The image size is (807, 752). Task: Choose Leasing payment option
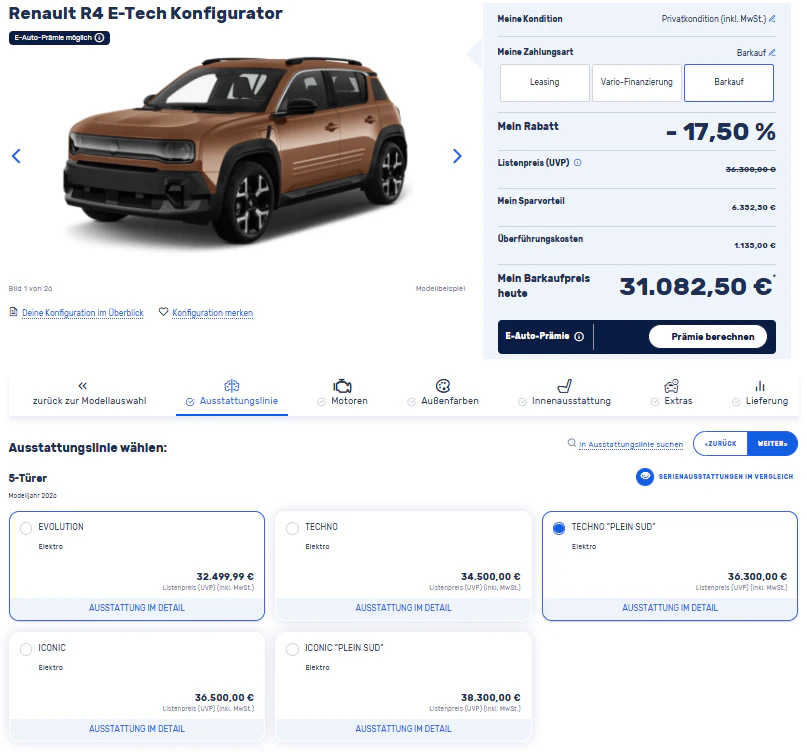(545, 82)
